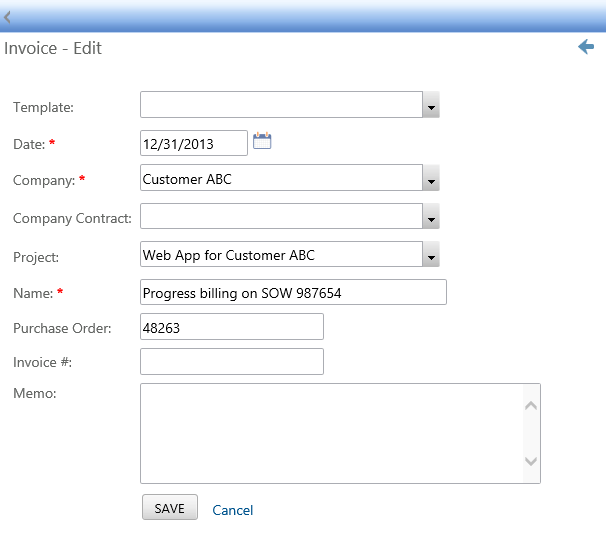
Task: Click the empty Company Contract combo field
Action: [x=281, y=216]
